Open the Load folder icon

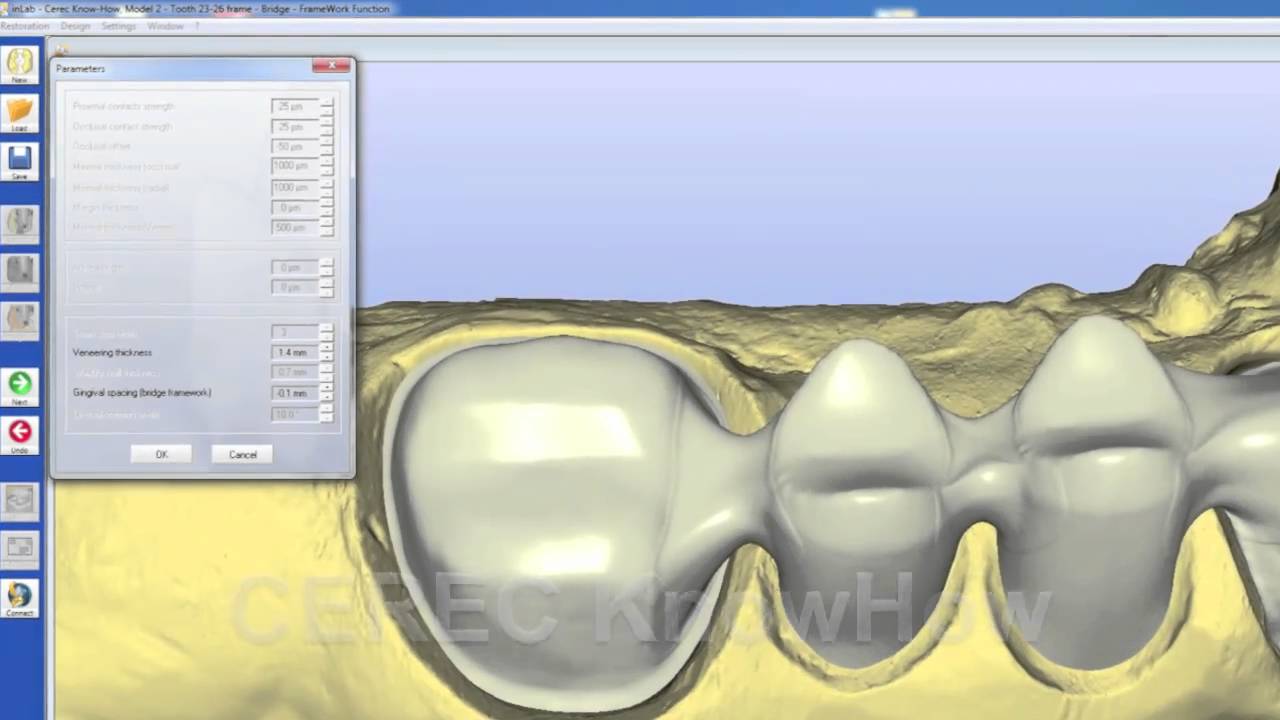click(20, 113)
